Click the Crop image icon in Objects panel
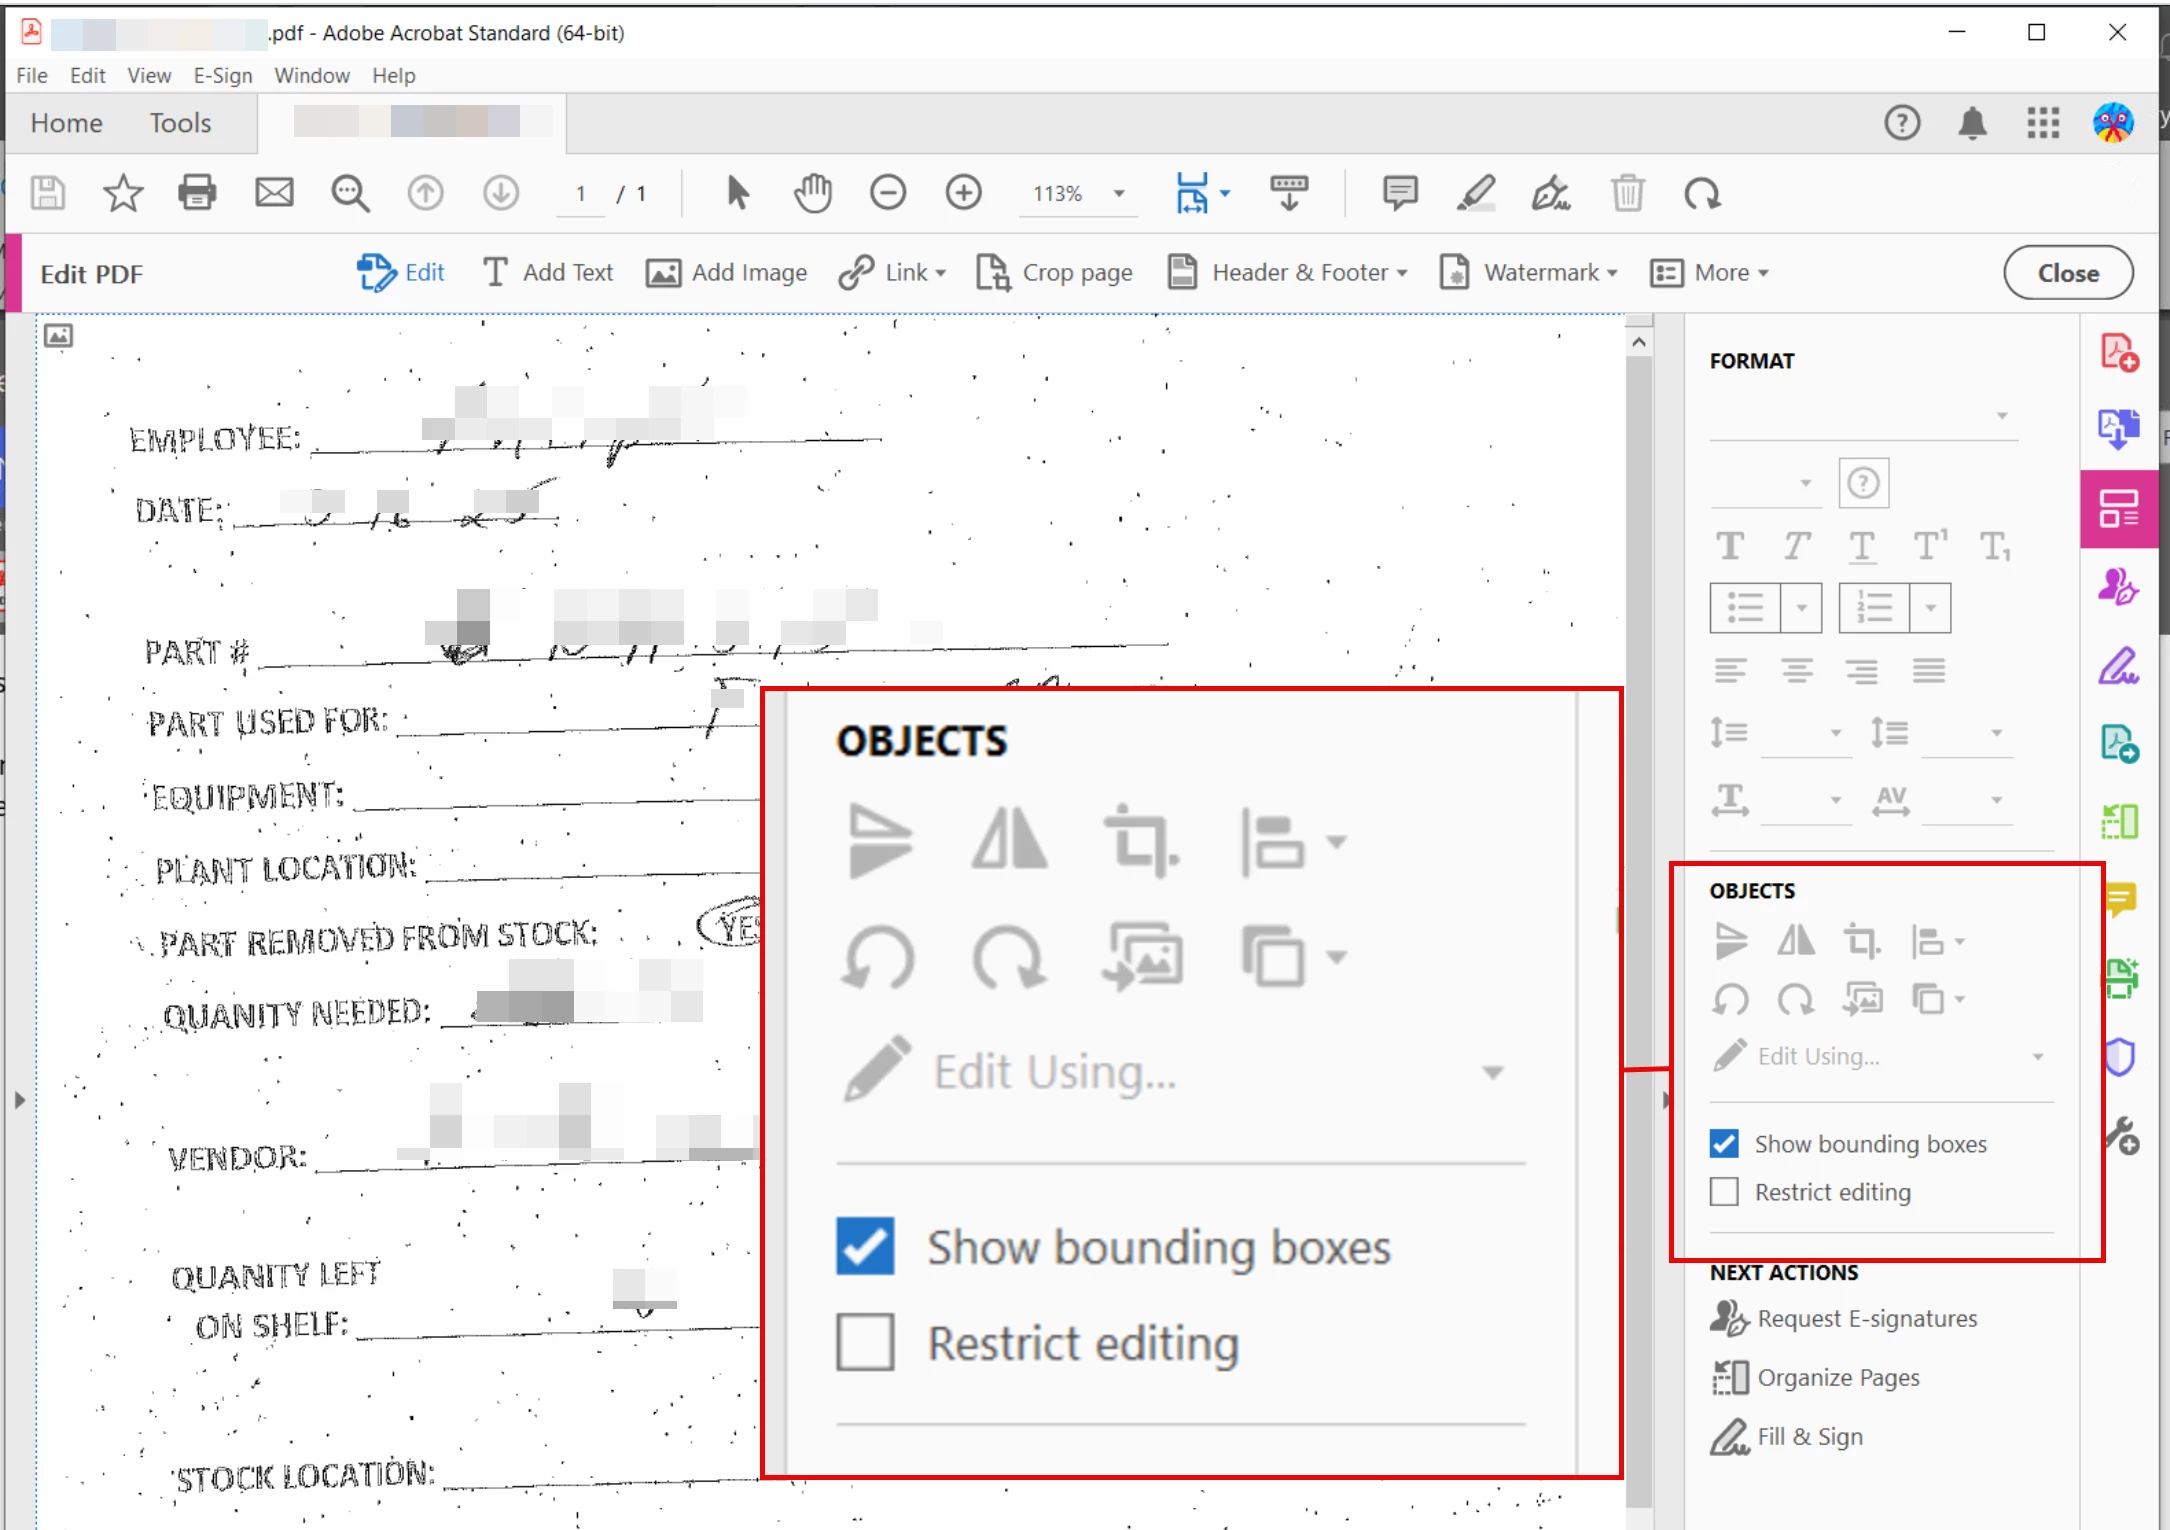The width and height of the screenshot is (2170, 1530). point(1860,941)
